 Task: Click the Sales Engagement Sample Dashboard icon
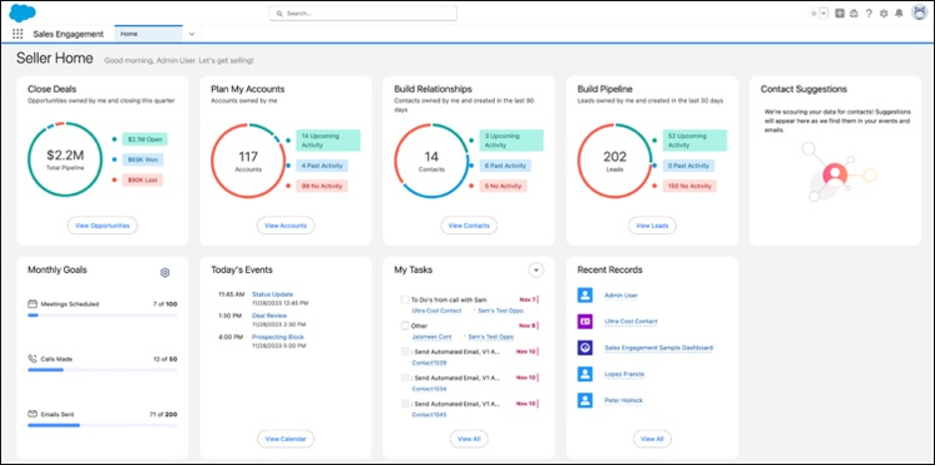(x=585, y=347)
